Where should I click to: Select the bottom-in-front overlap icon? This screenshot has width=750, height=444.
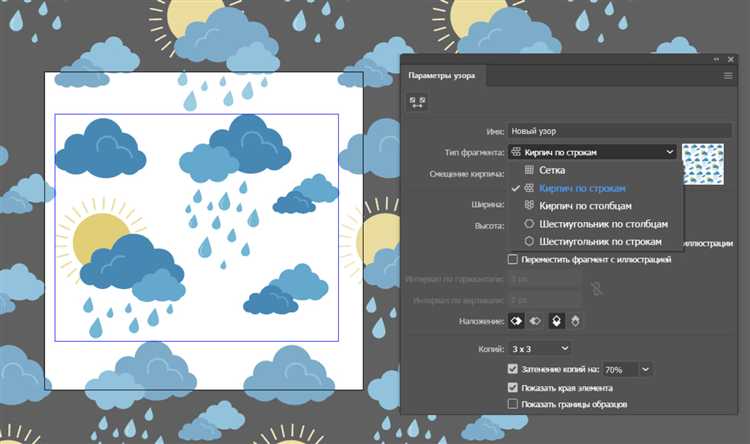tap(575, 321)
